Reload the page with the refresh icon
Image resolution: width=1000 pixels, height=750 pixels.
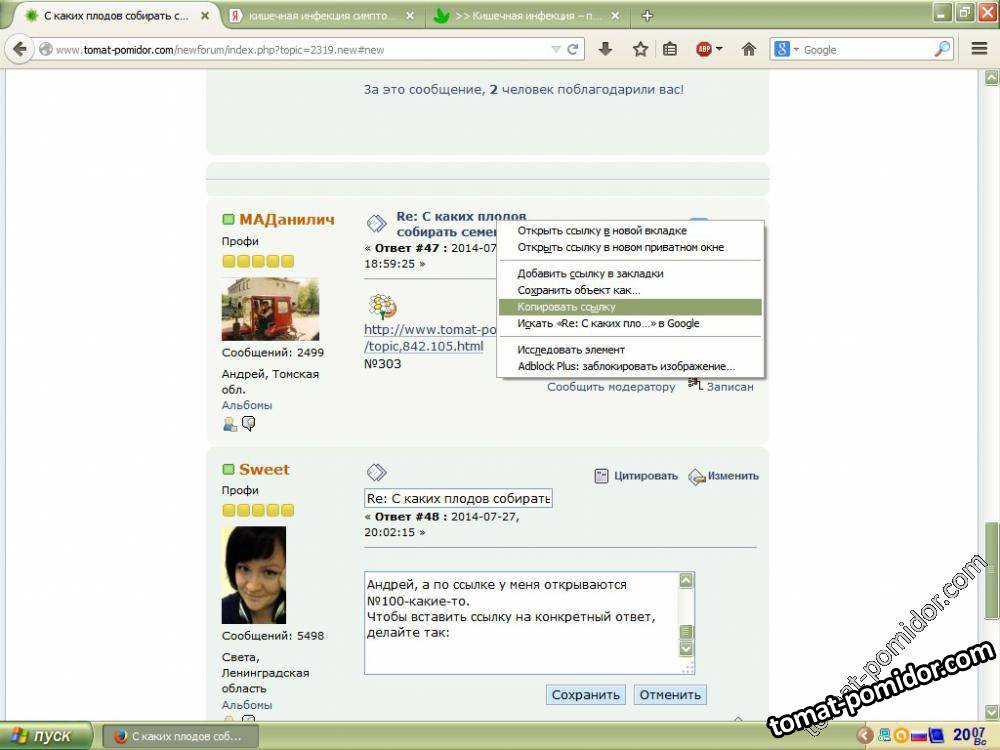click(573, 49)
